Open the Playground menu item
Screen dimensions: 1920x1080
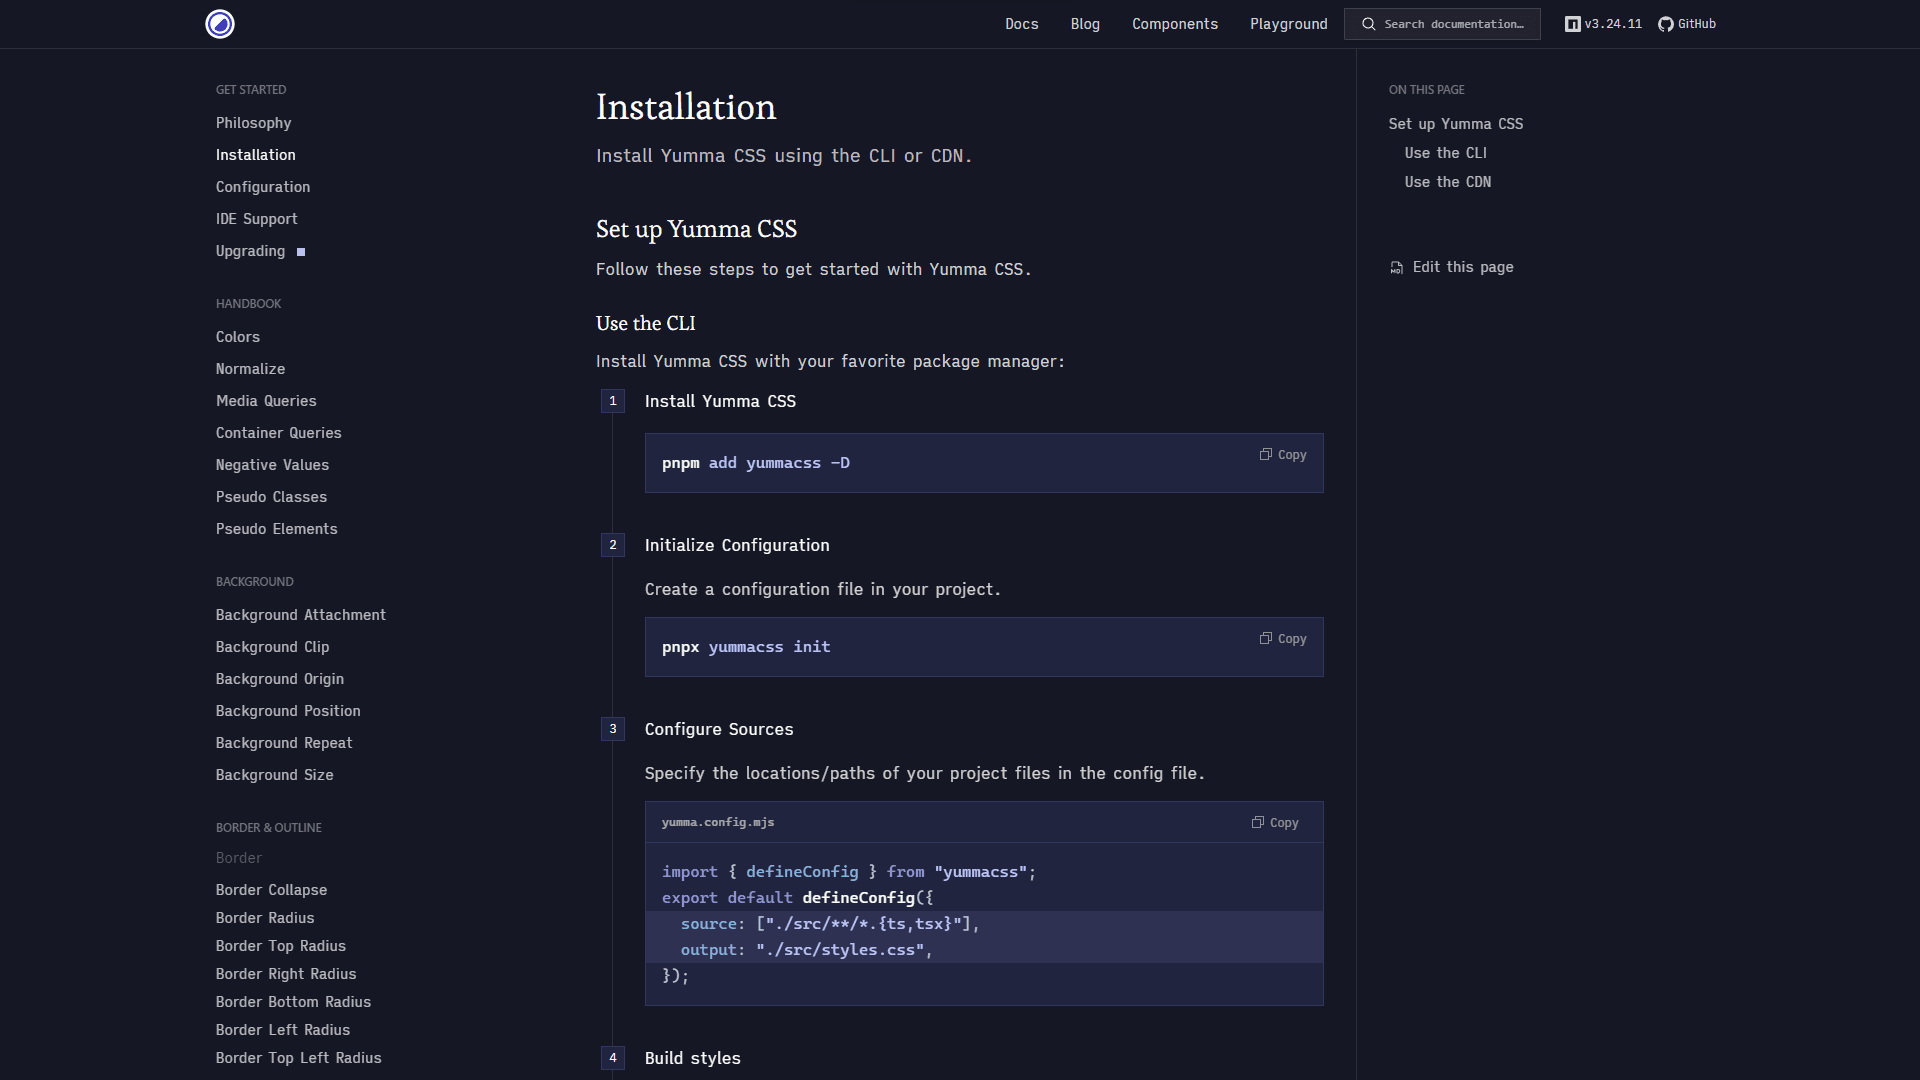coord(1289,24)
